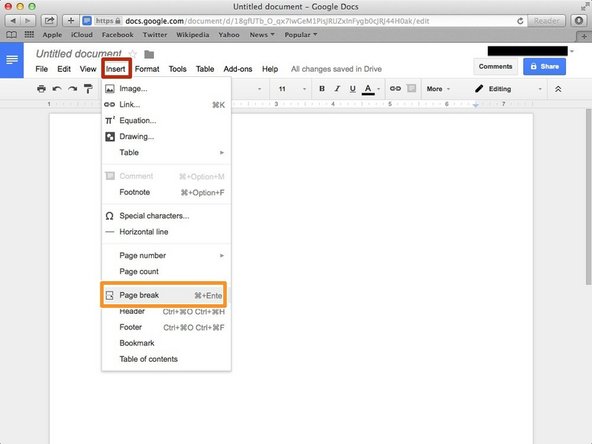Click the URL address field
Image resolution: width=592 pixels, height=444 pixels.
click(x=304, y=21)
